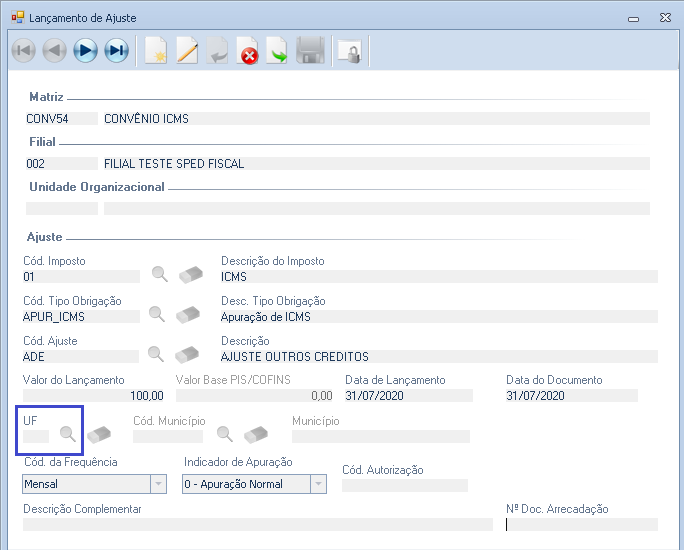Clear UF field with eraser icon
Viewport: 684px width, 550px height.
(x=99, y=434)
